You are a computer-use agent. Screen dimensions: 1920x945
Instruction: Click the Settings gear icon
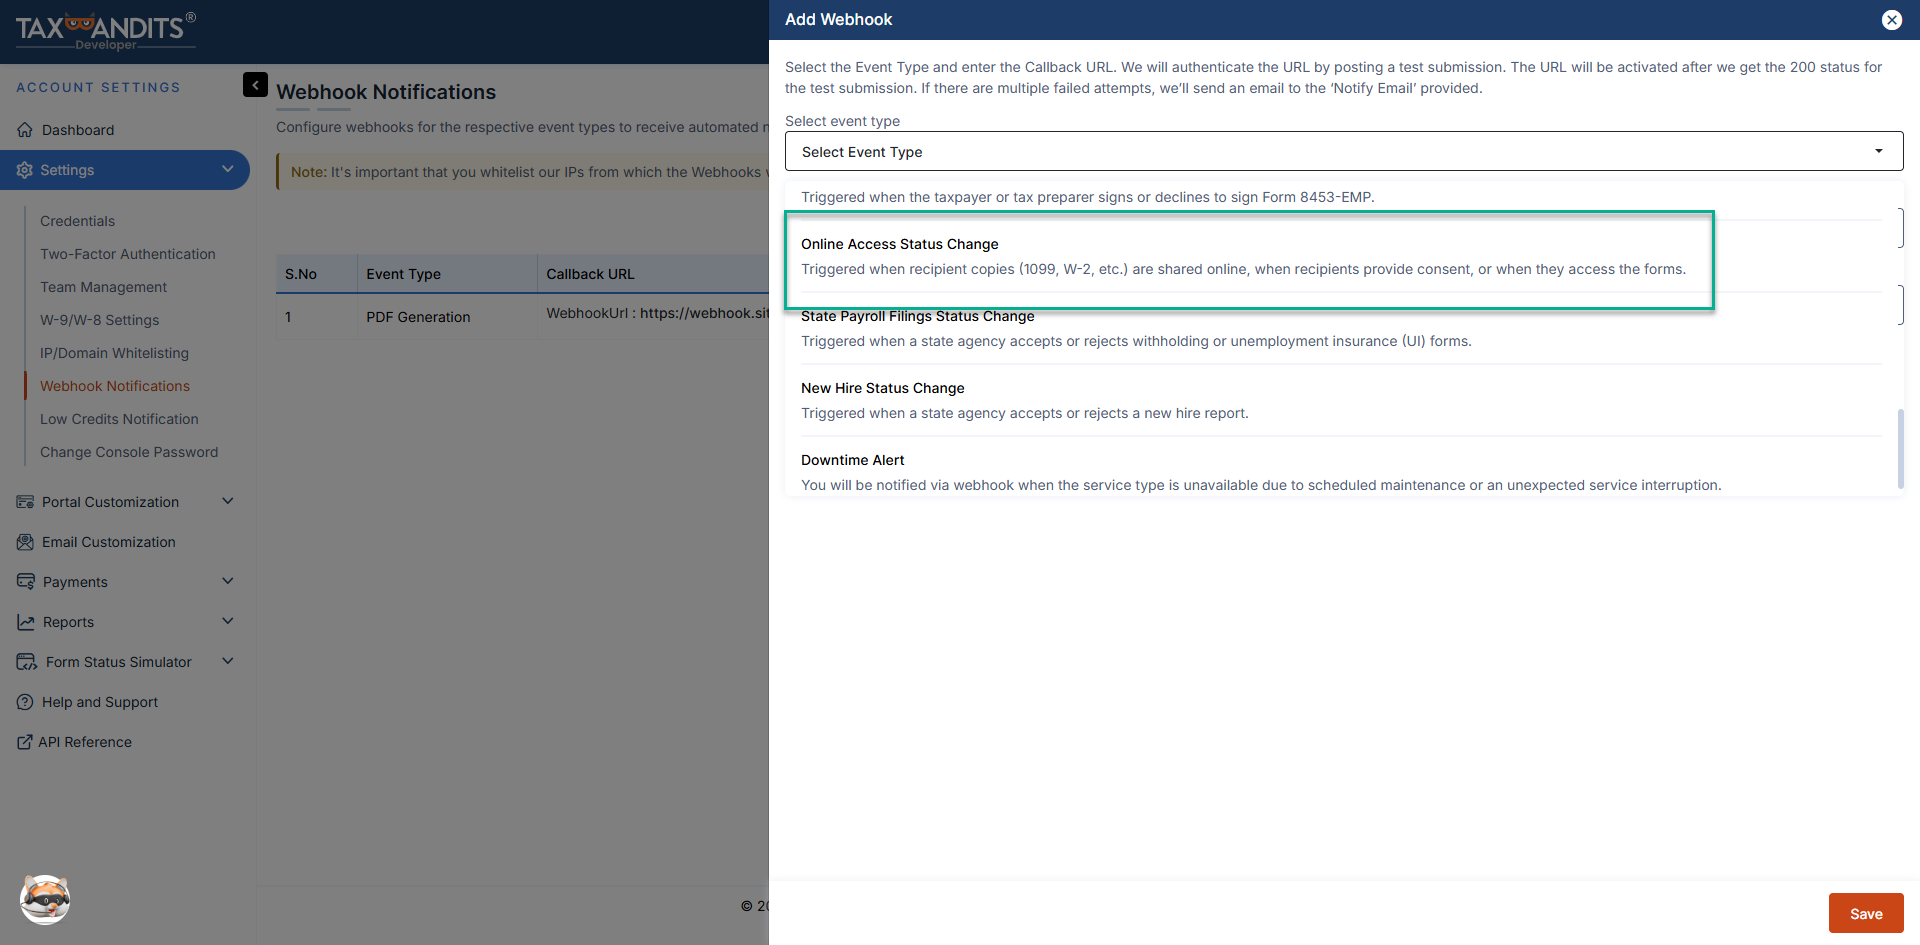click(x=24, y=170)
